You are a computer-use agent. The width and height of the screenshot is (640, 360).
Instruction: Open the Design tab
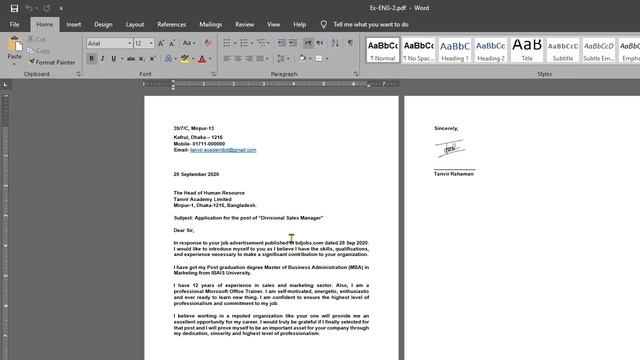pos(103,24)
